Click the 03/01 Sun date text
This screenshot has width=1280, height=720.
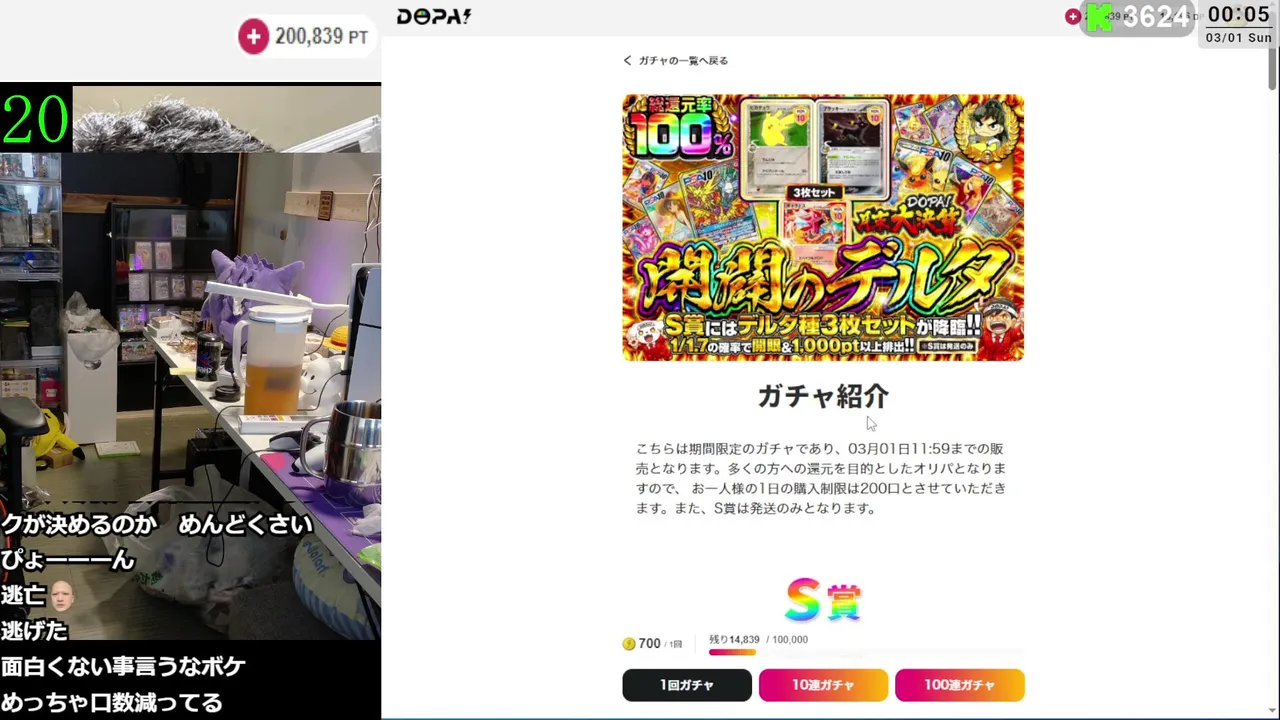click(x=1238, y=38)
